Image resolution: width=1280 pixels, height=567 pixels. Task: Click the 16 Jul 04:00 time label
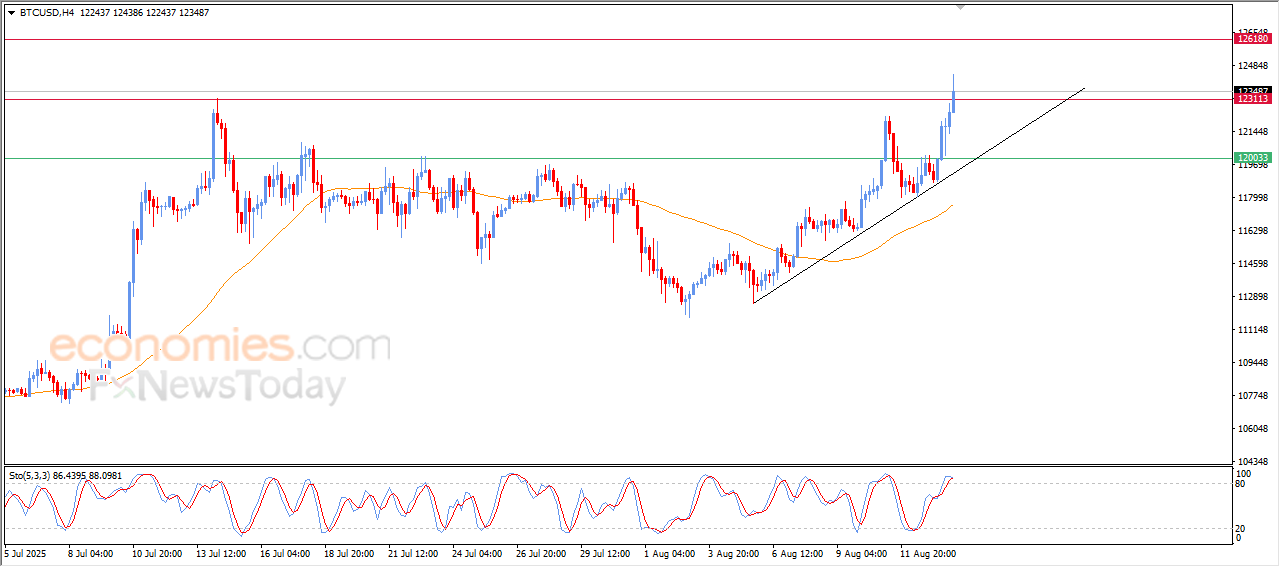point(286,552)
